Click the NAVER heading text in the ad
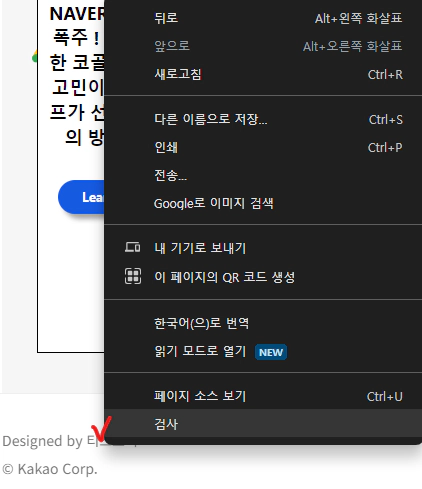The width and height of the screenshot is (422, 489). click(77, 14)
